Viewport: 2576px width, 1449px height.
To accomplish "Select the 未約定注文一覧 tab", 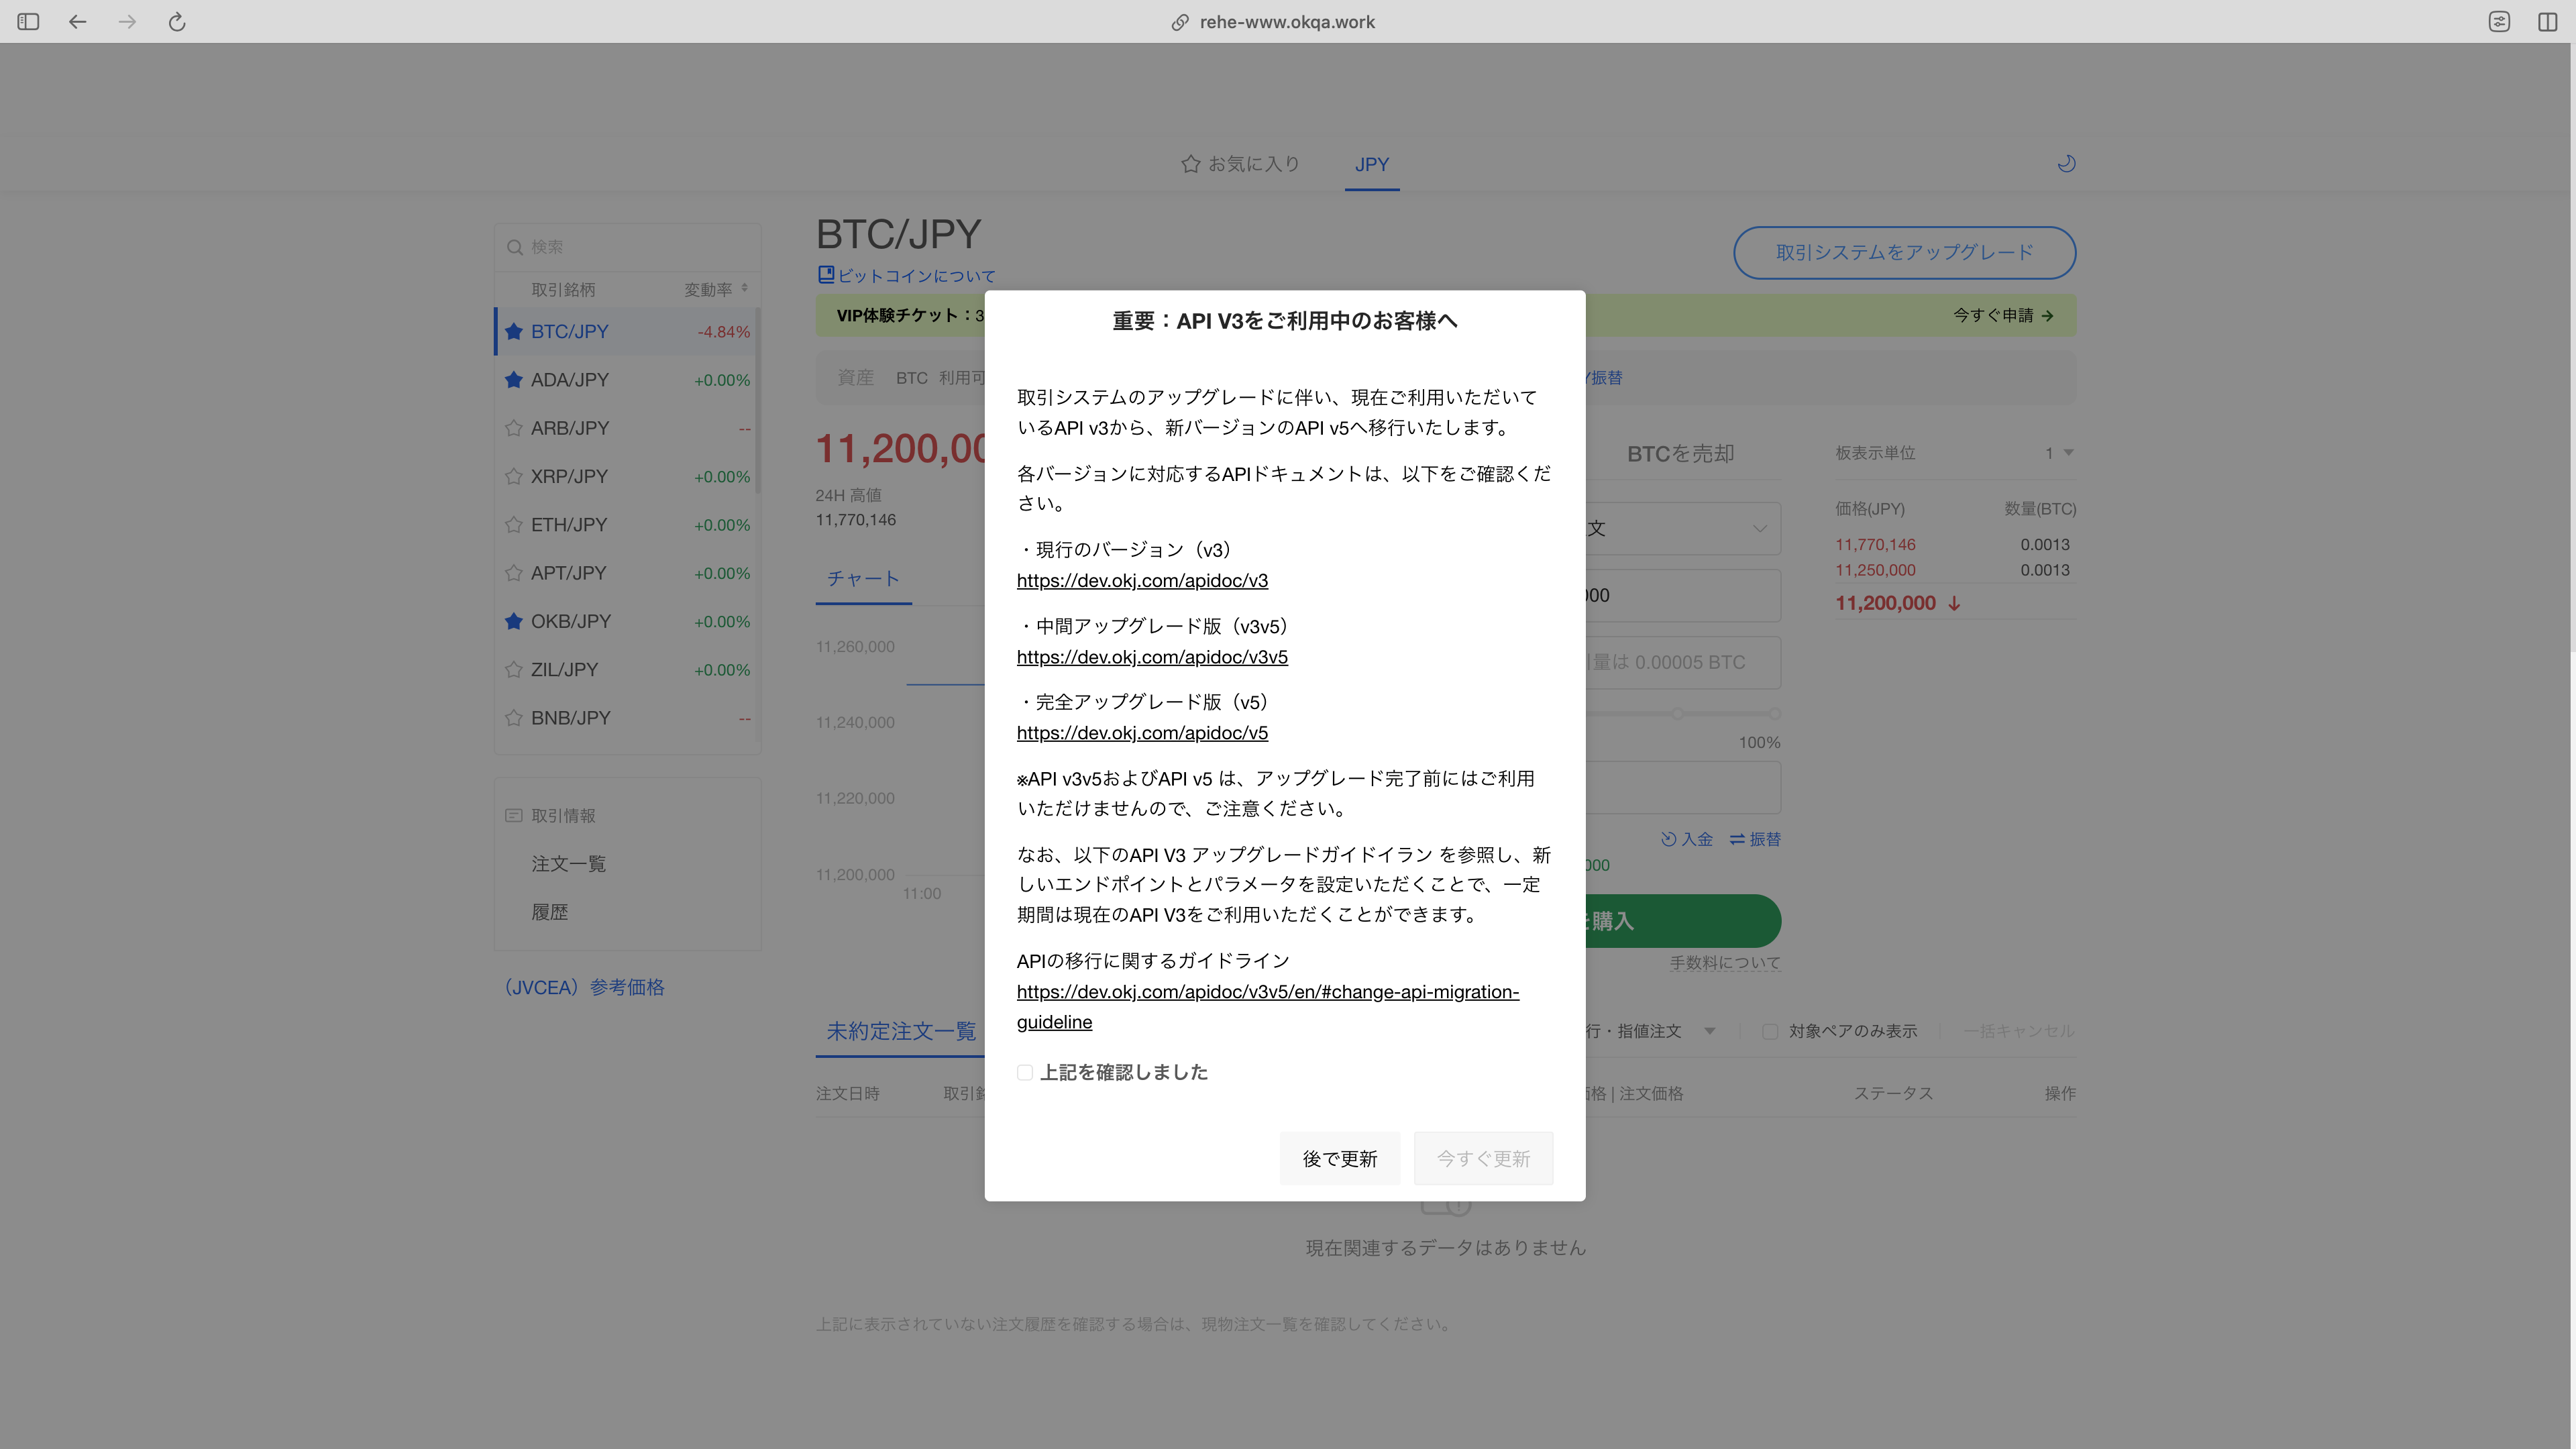I will [x=901, y=1031].
